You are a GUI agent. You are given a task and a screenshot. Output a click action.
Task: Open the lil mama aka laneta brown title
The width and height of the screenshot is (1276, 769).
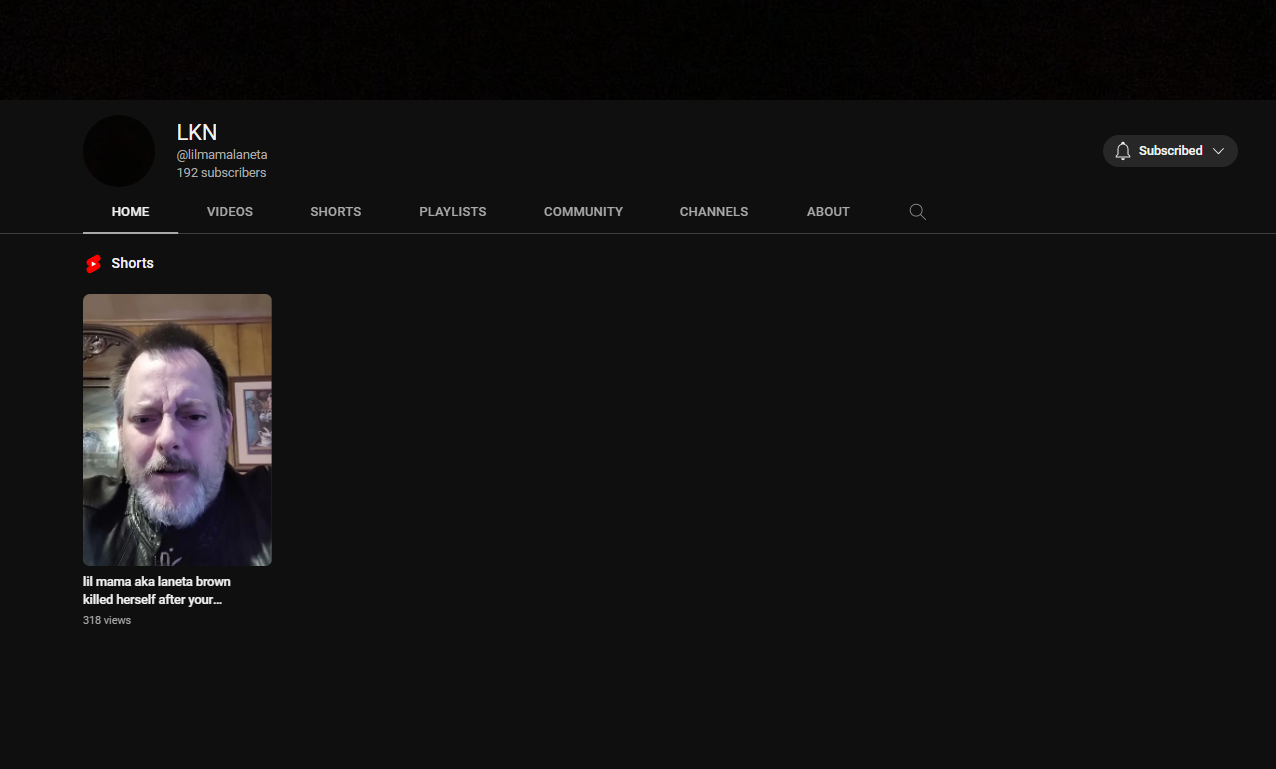(x=157, y=590)
